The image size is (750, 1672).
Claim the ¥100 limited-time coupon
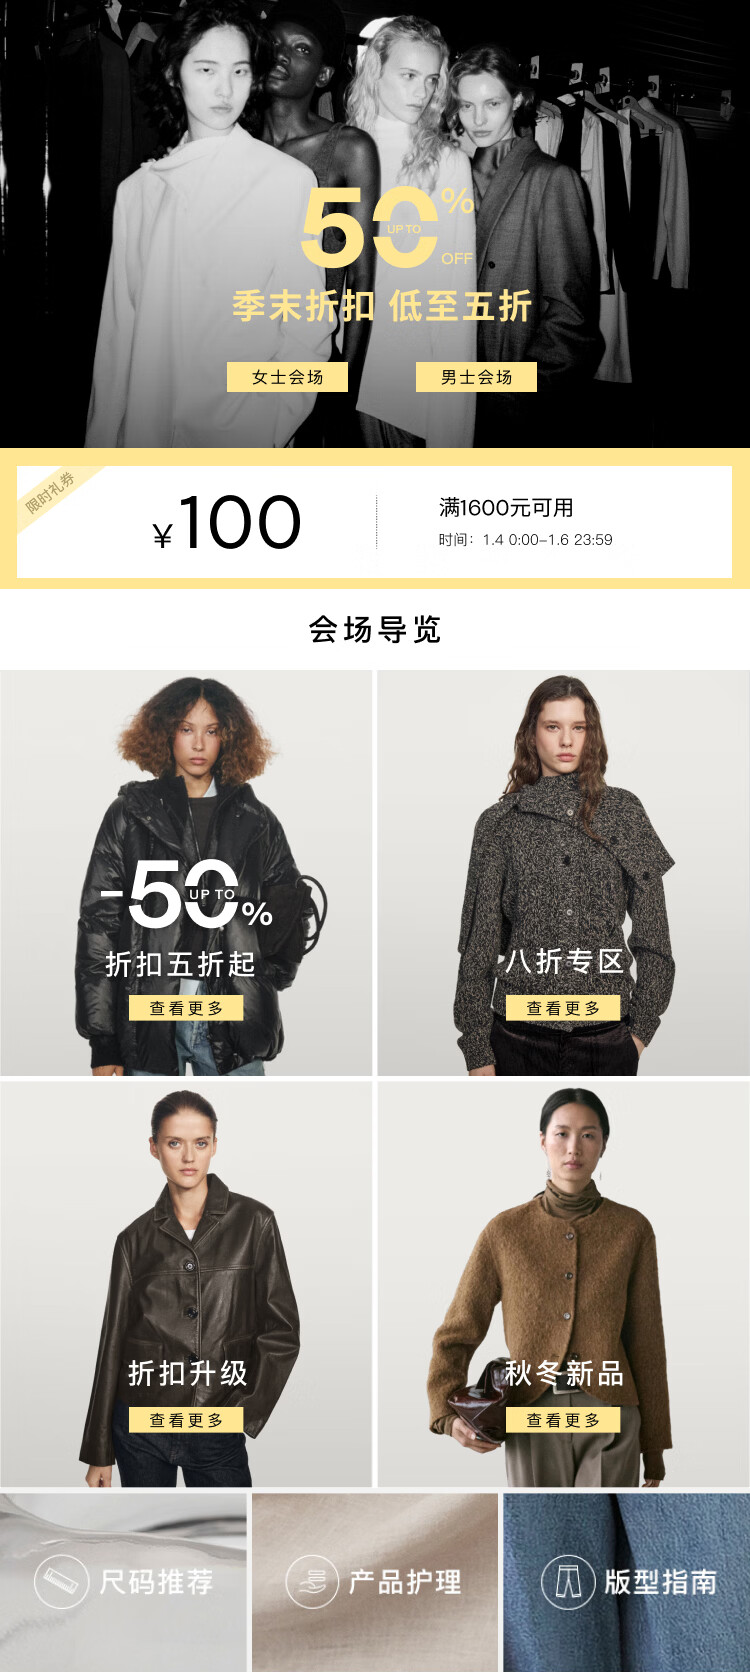pos(375,521)
